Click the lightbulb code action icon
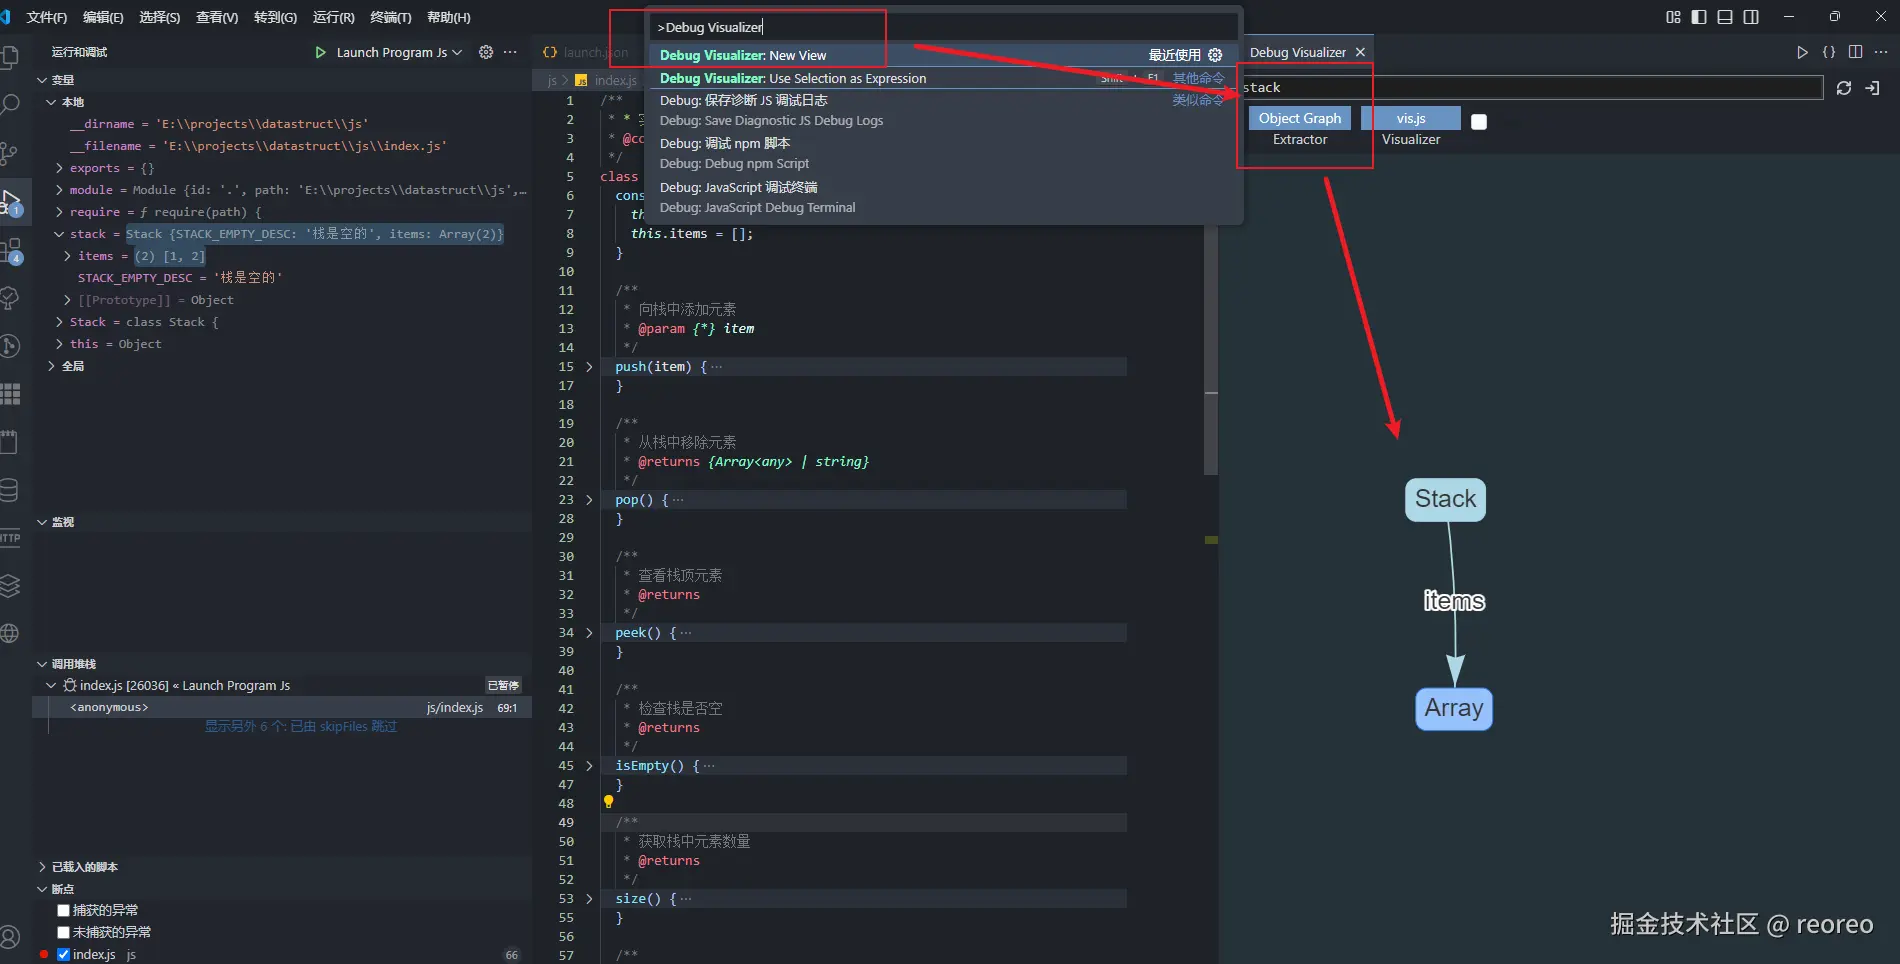 608,802
